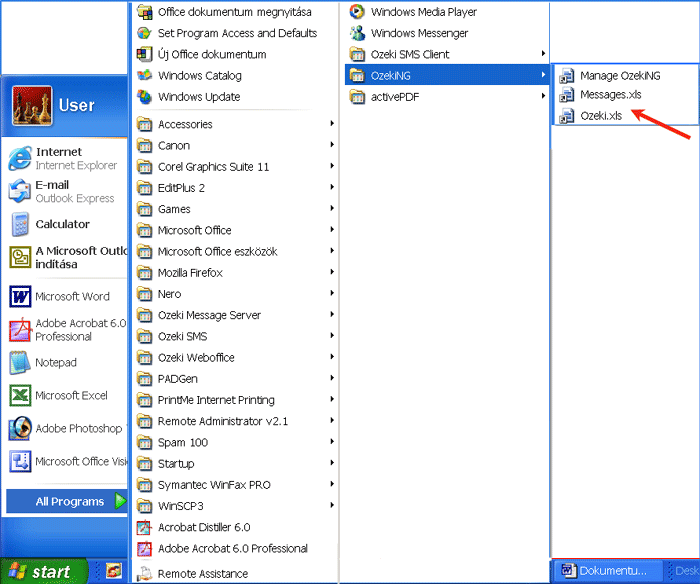700x584 pixels.
Task: Expand the WinSCP3 submenu arrow
Action: click(x=332, y=505)
